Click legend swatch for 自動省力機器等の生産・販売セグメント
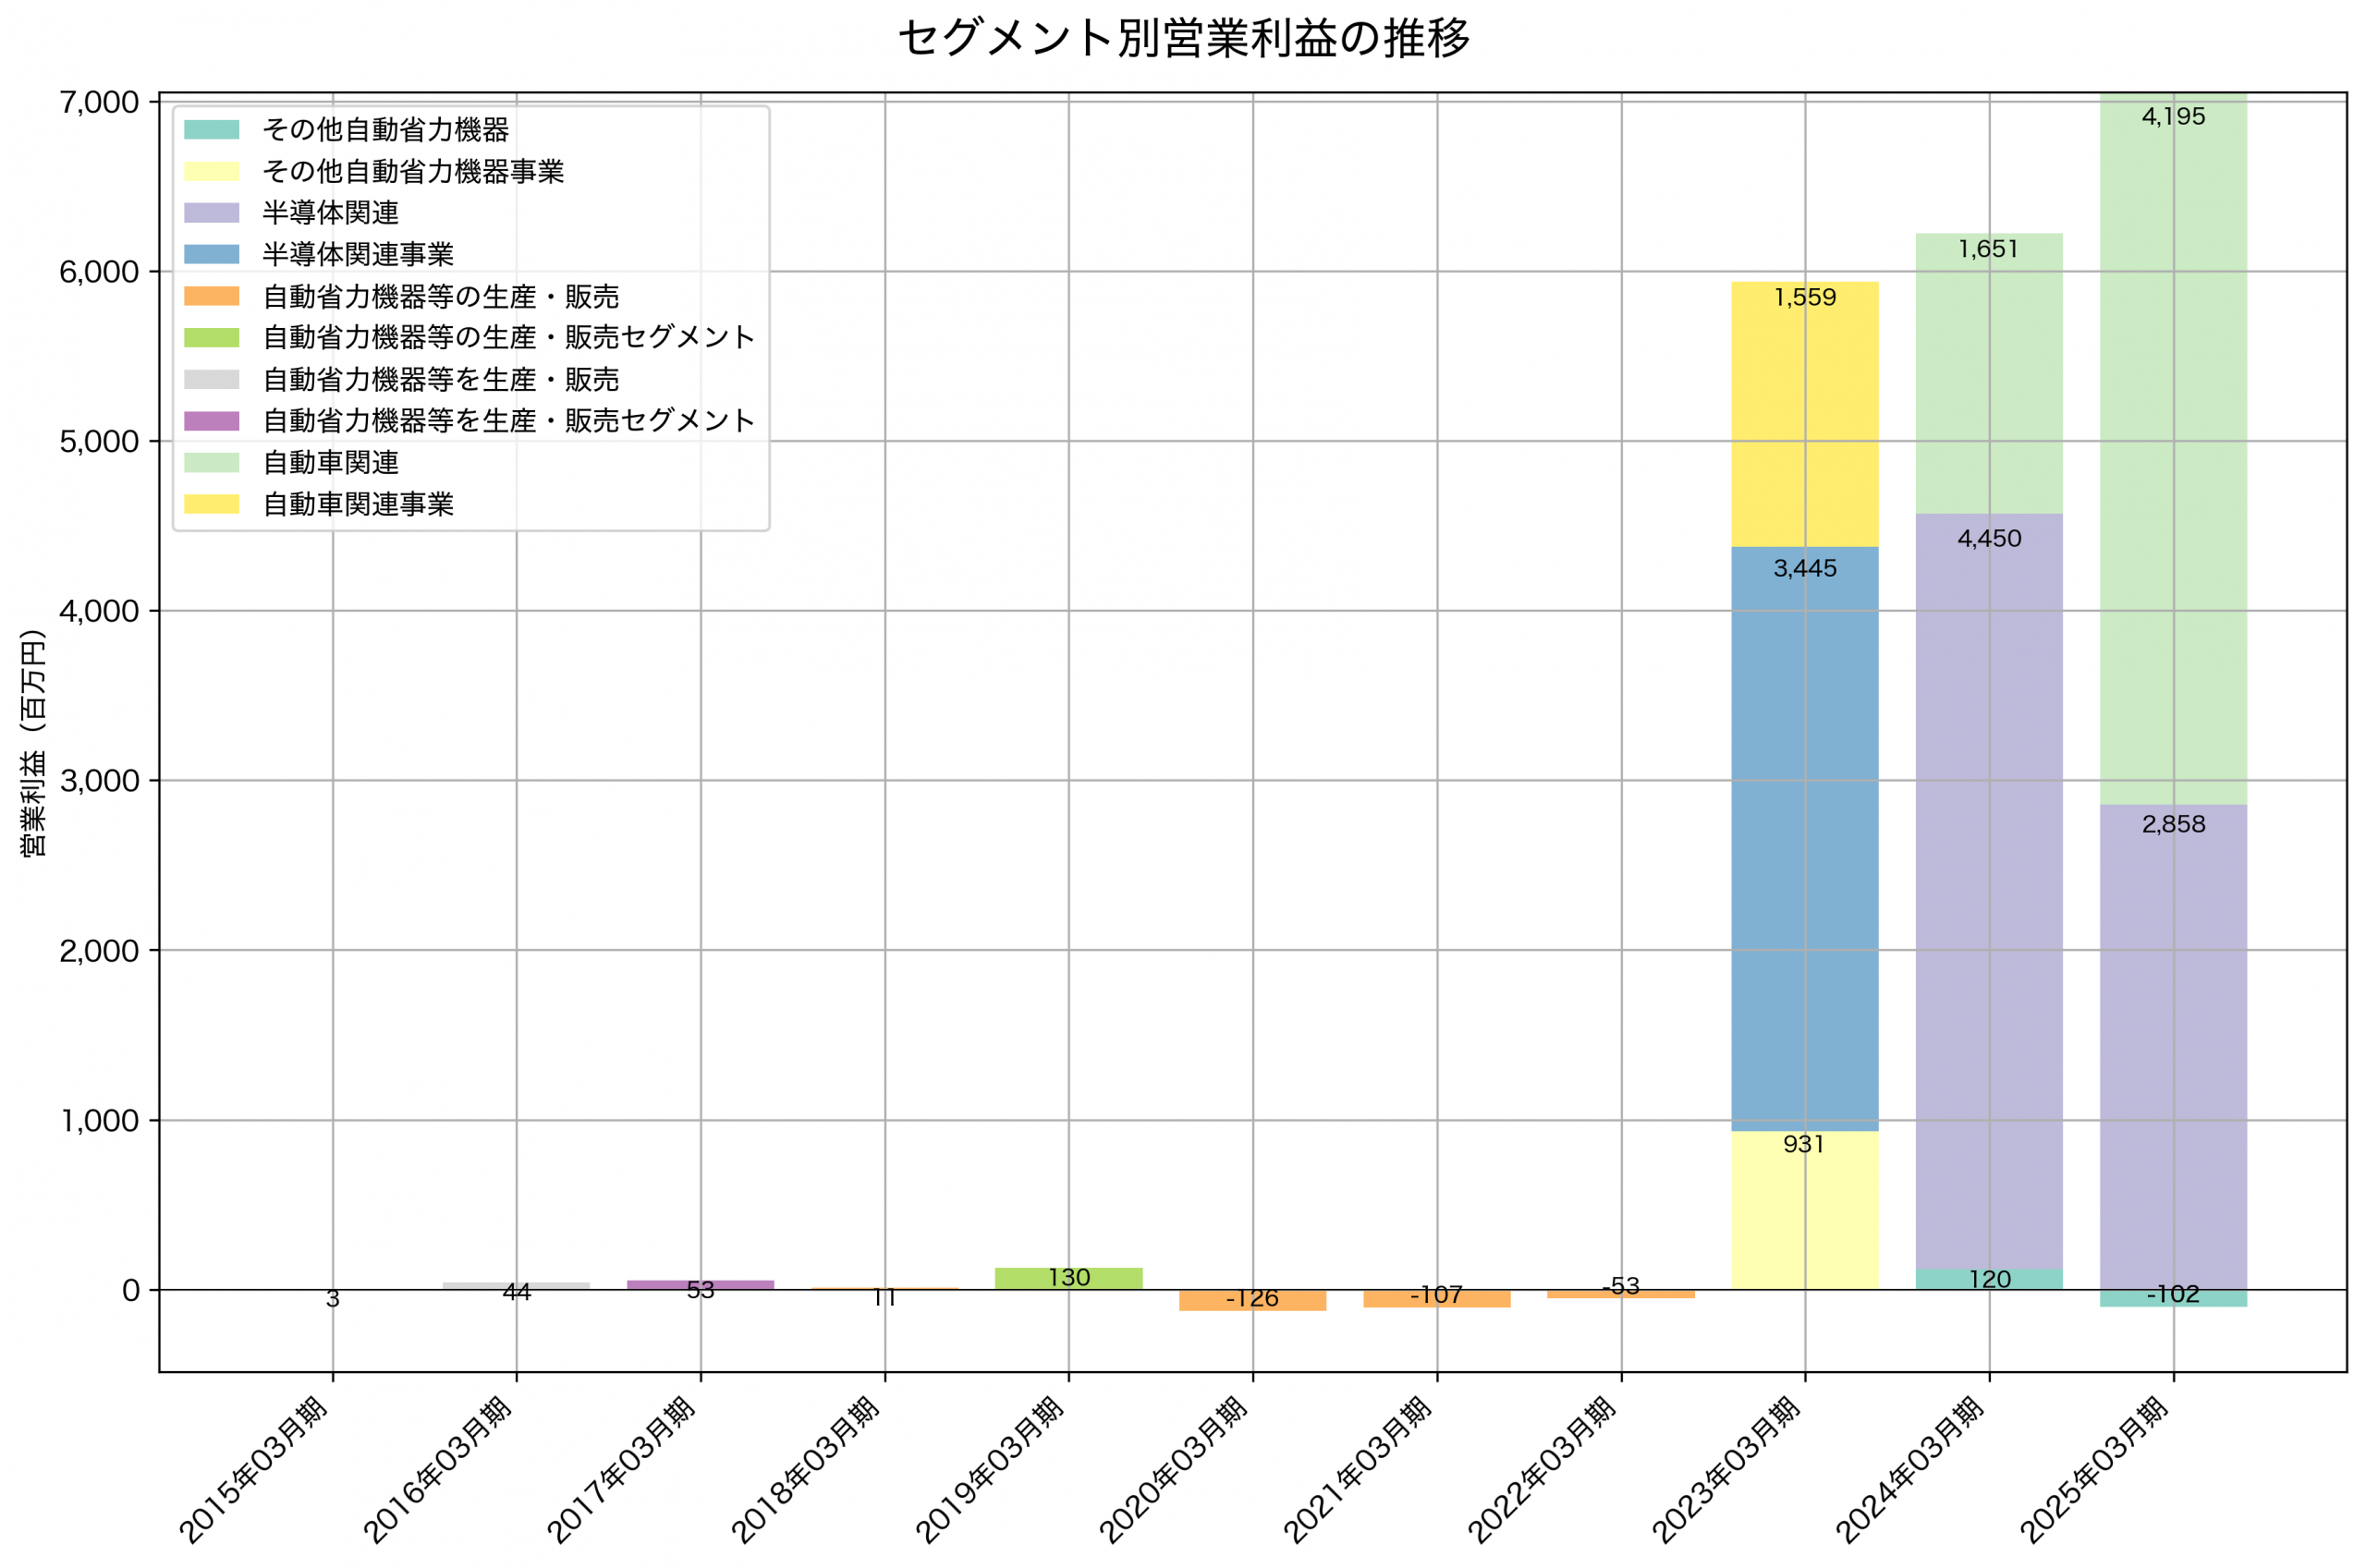This screenshot has width=2366, height=1568. (212, 338)
